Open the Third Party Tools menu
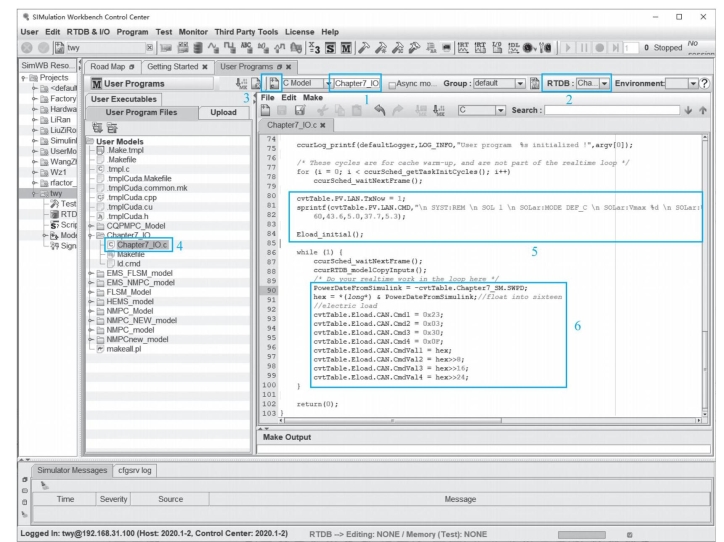The image size is (724, 542). click(x=246, y=32)
